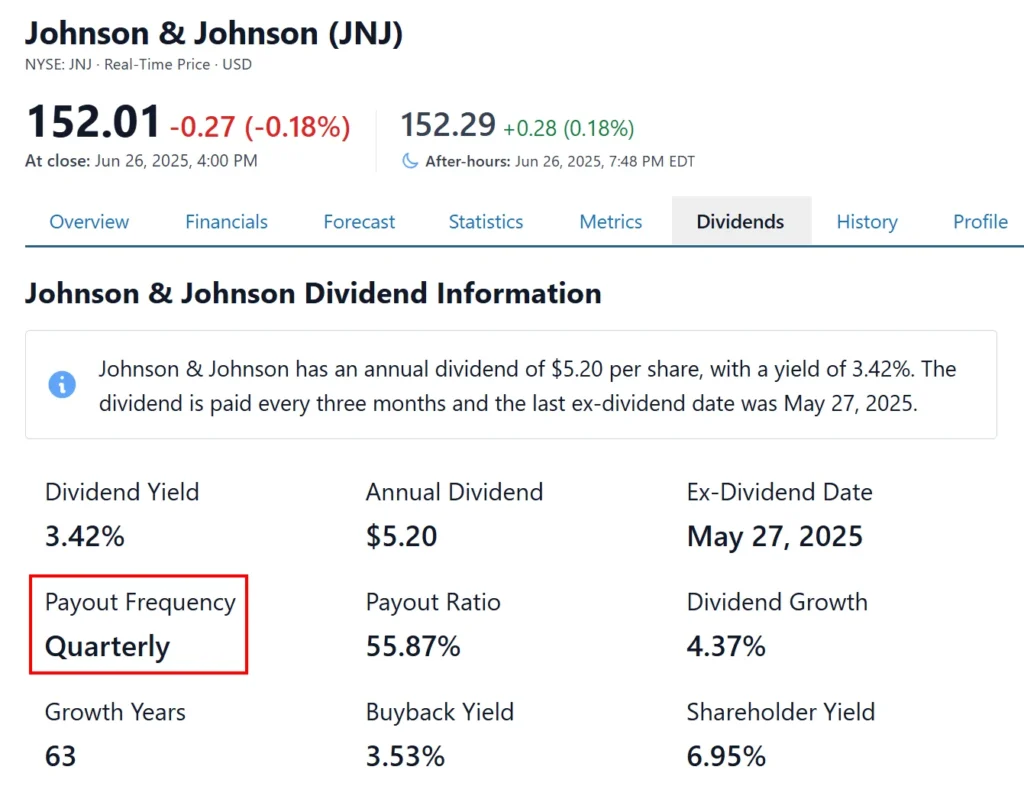Image resolution: width=1024 pixels, height=799 pixels.
Task: Click the 152.01 closing price
Action: [x=93, y=122]
